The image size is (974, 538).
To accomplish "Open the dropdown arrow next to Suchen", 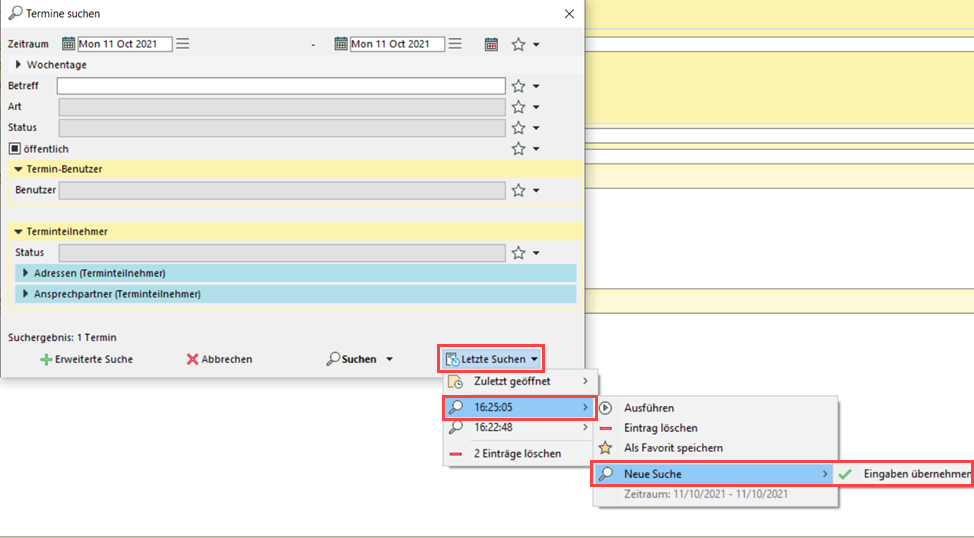I will pos(390,359).
